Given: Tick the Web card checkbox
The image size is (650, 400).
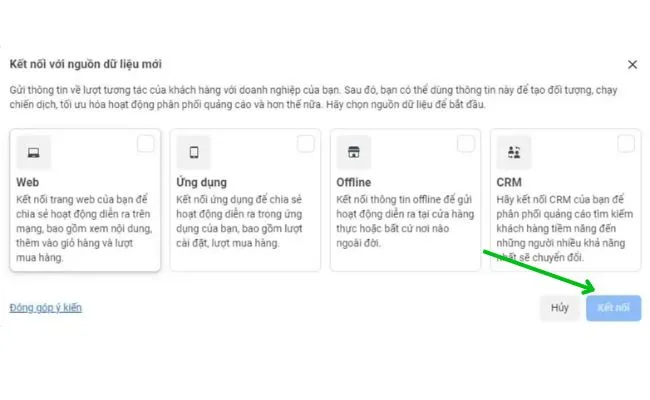Looking at the screenshot, I should coord(146,144).
